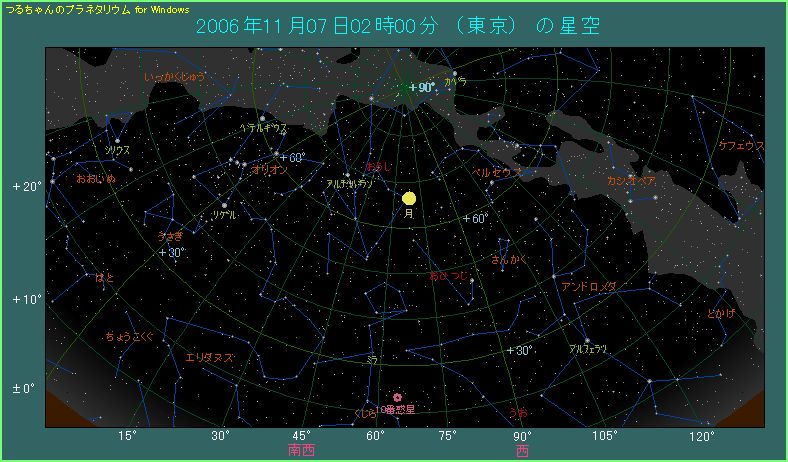The width and height of the screenshot is (788, 462).
Task: Select the Rigel star (リゲル)
Action: pos(224,206)
